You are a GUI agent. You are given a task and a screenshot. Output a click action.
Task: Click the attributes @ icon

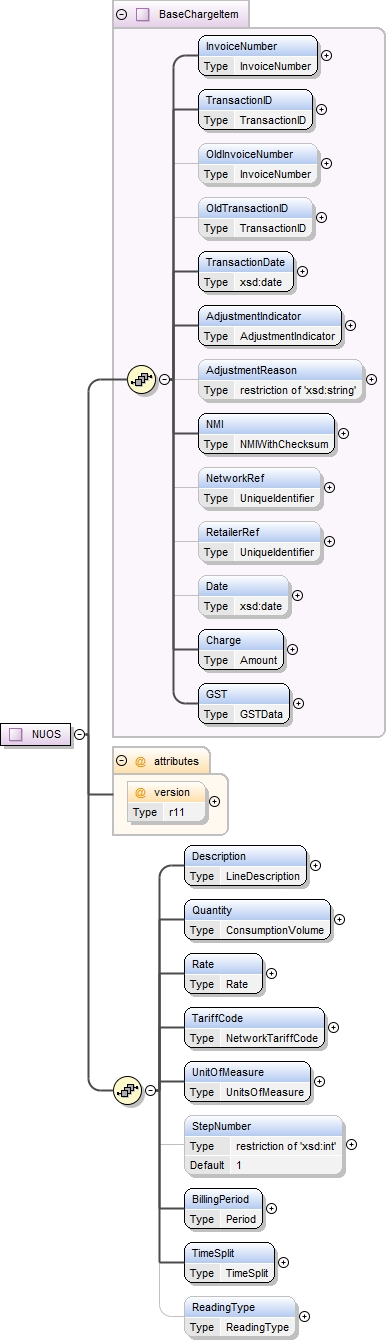coord(141,761)
